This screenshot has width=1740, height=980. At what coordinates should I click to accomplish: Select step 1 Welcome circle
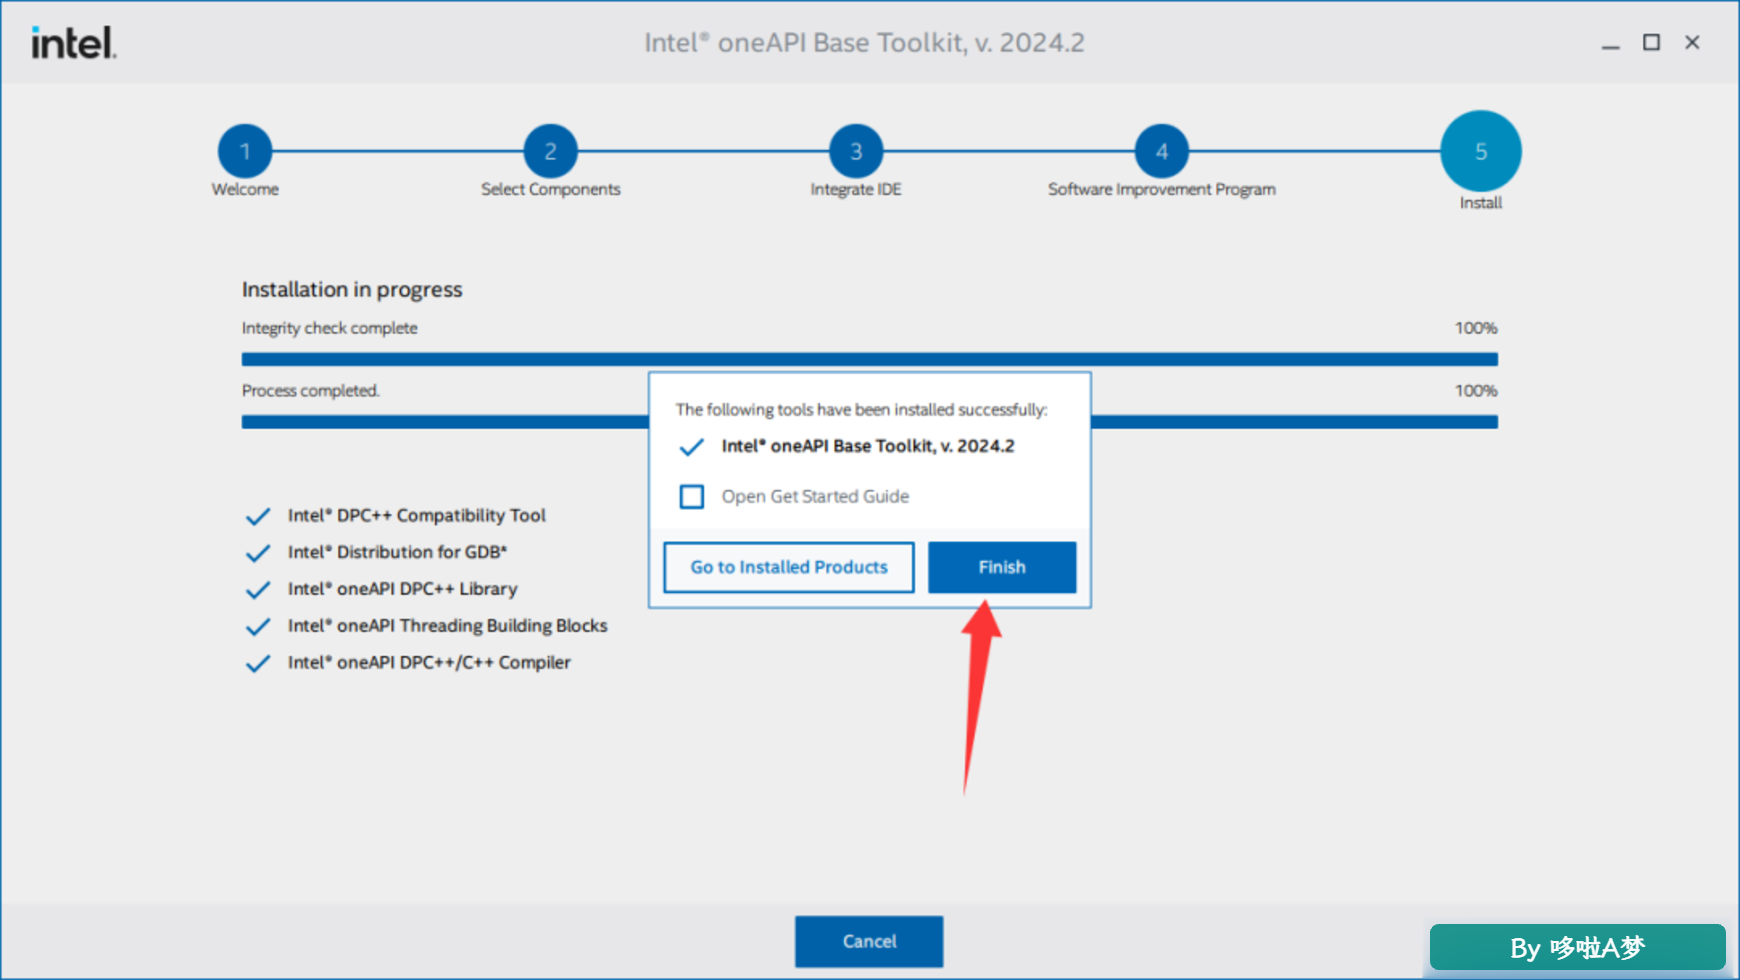coord(245,151)
